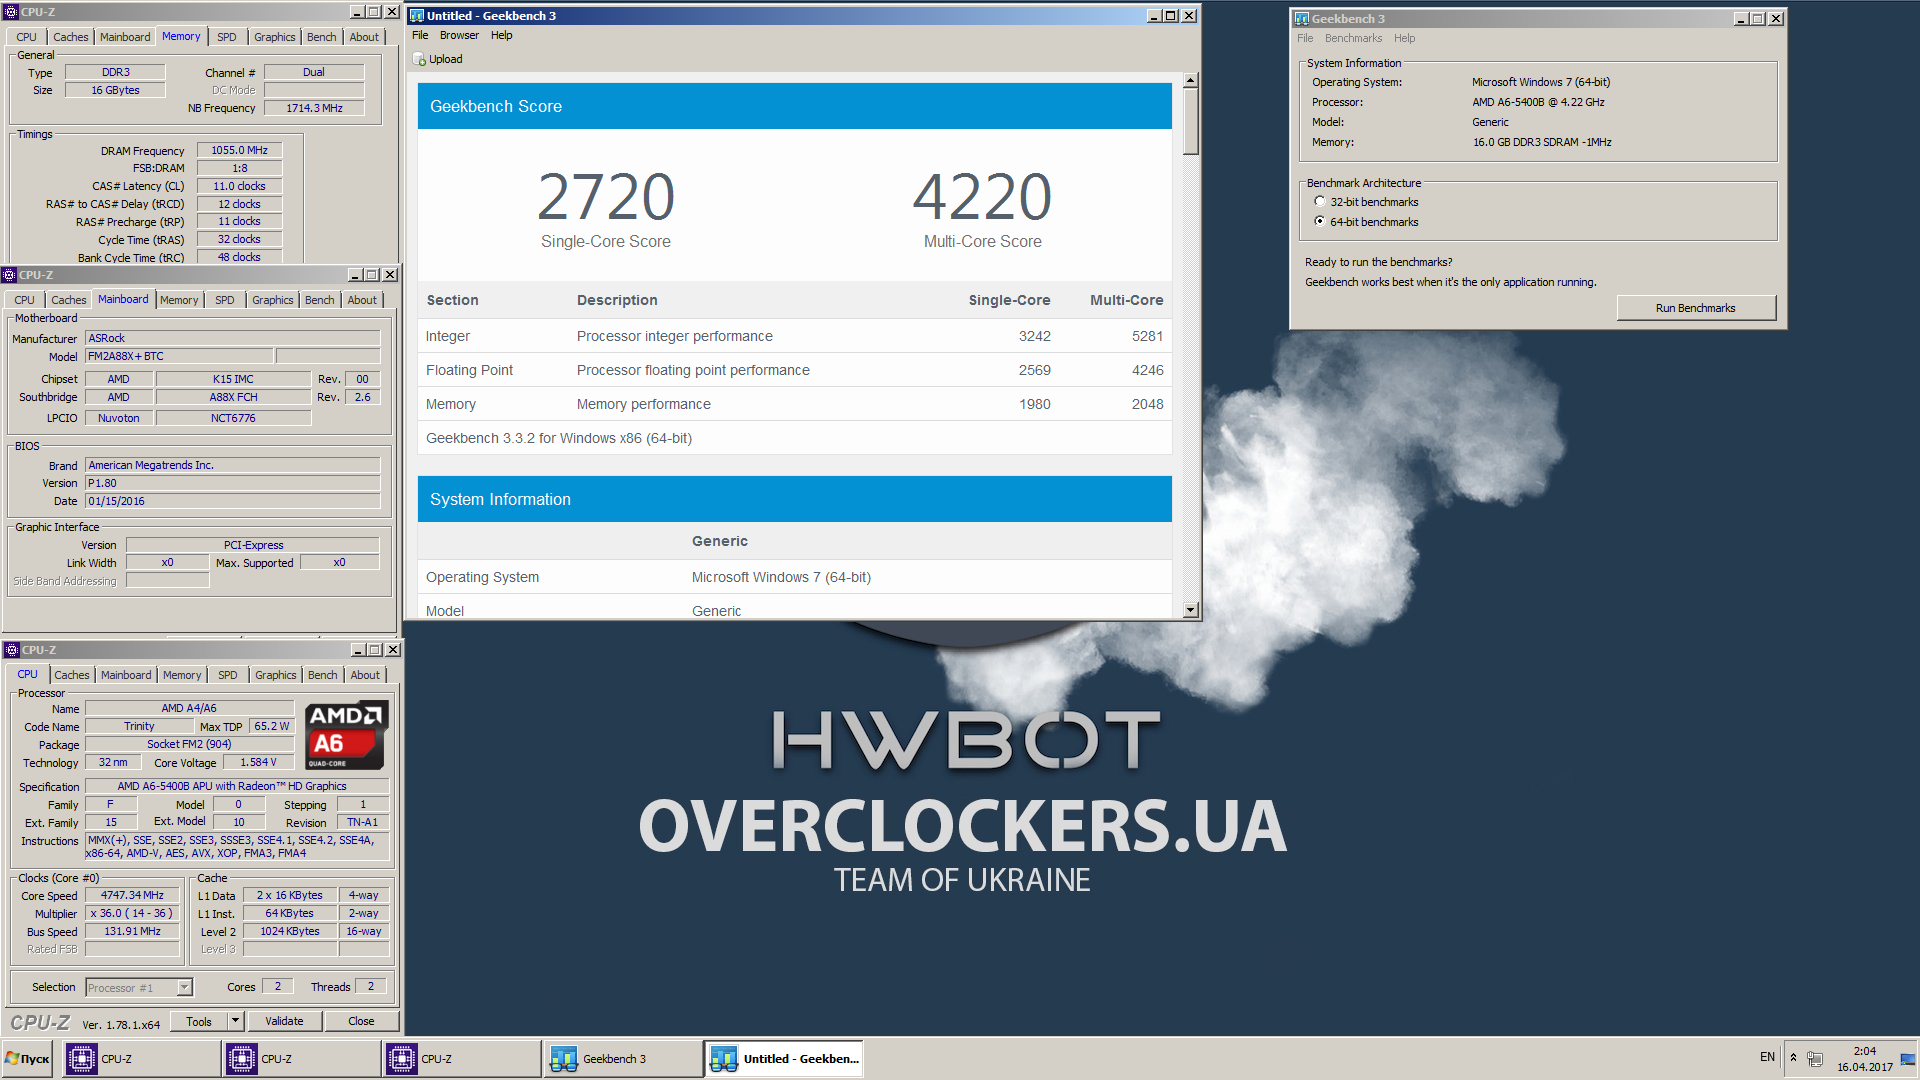Click the Upload icon in Geekbench window
The height and width of the screenshot is (1080, 1920).
[420, 59]
